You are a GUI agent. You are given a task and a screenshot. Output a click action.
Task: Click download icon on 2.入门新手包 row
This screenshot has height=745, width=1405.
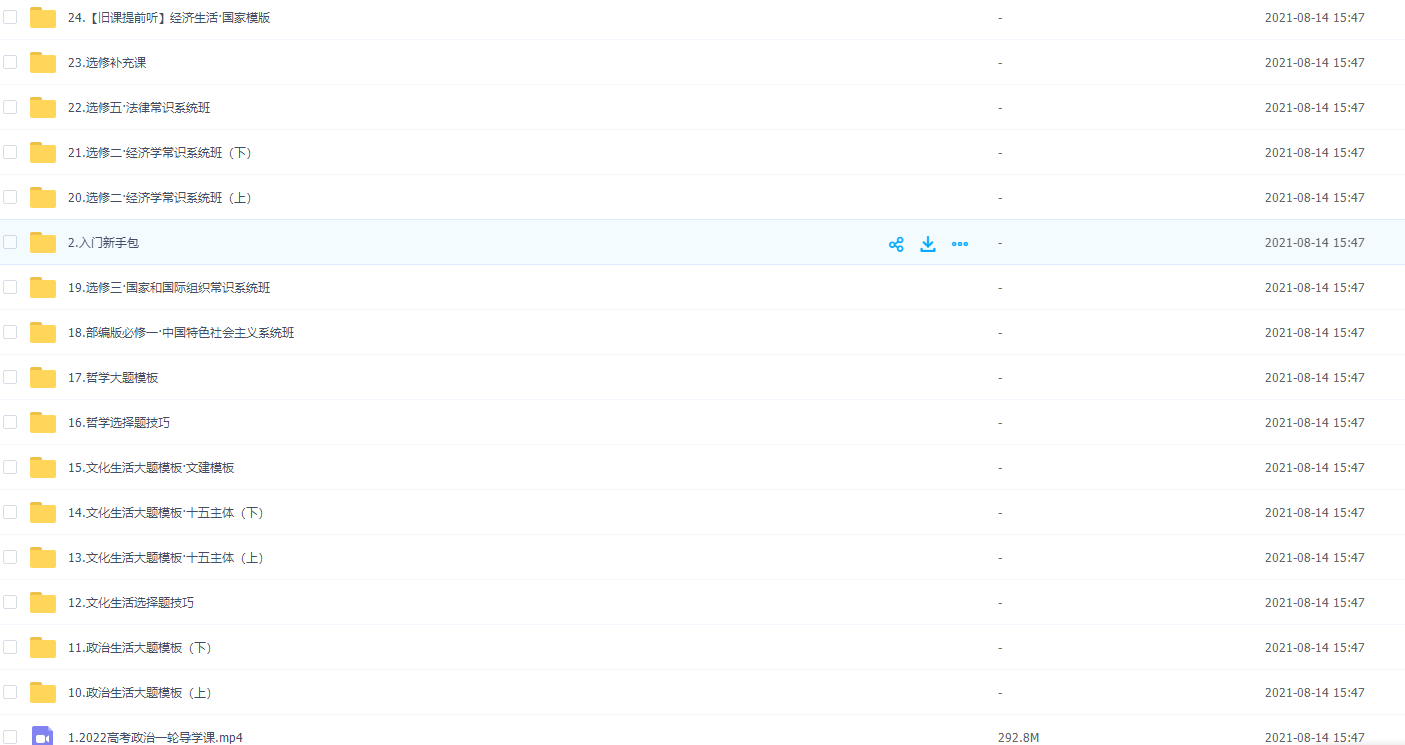click(928, 244)
